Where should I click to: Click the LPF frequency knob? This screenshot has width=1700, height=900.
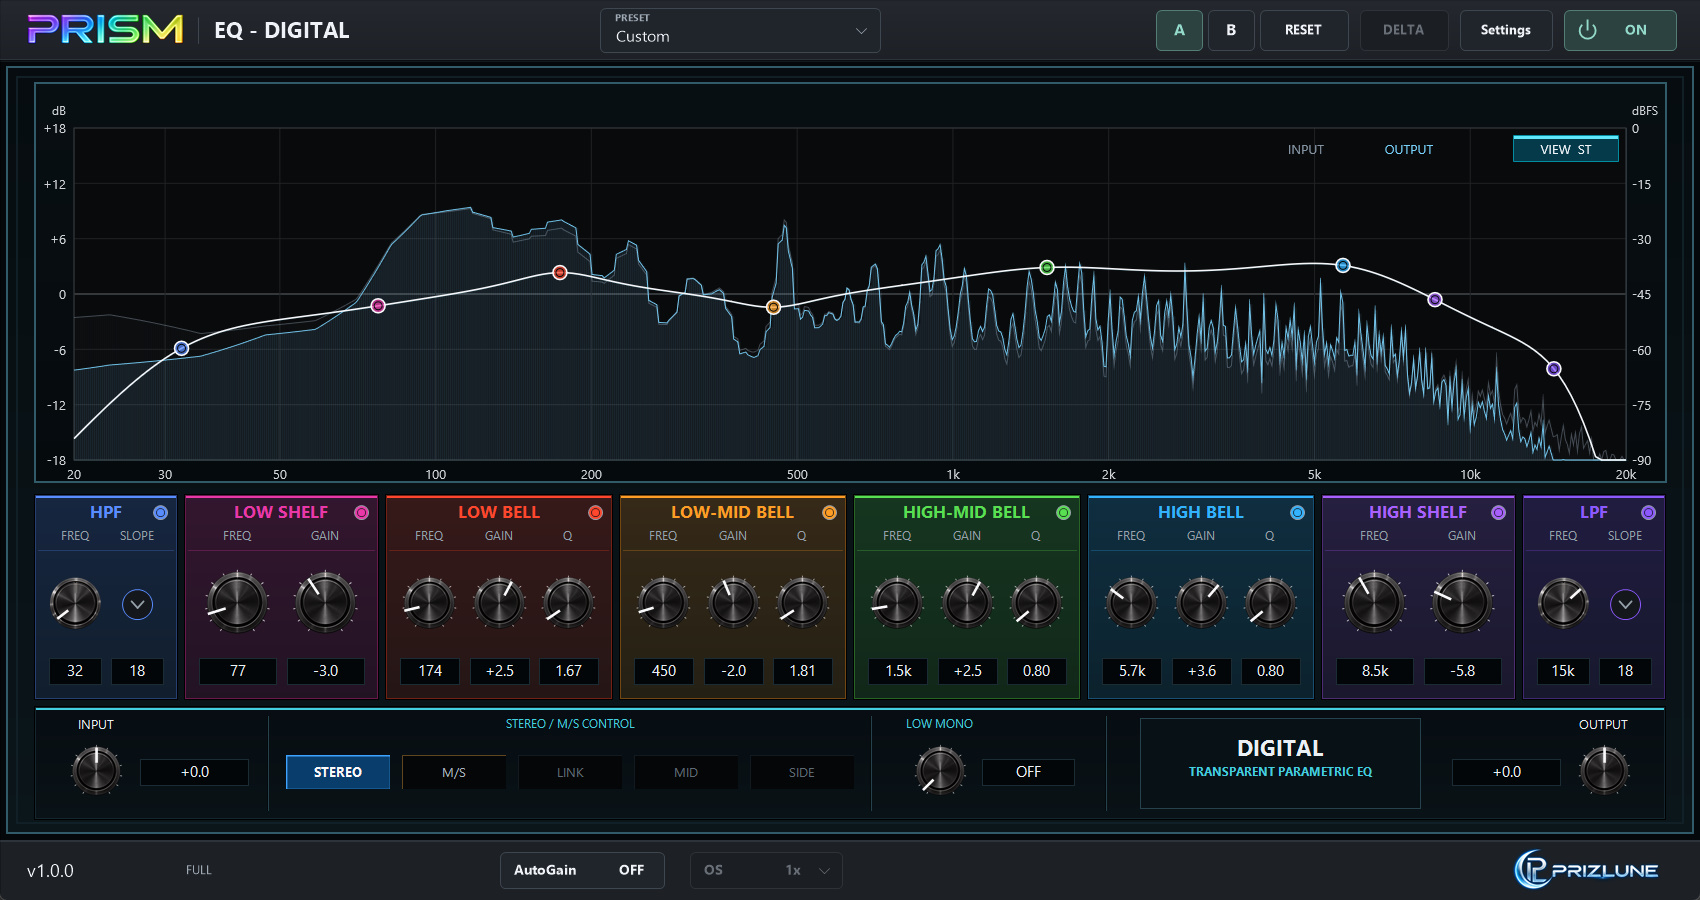point(1563,603)
